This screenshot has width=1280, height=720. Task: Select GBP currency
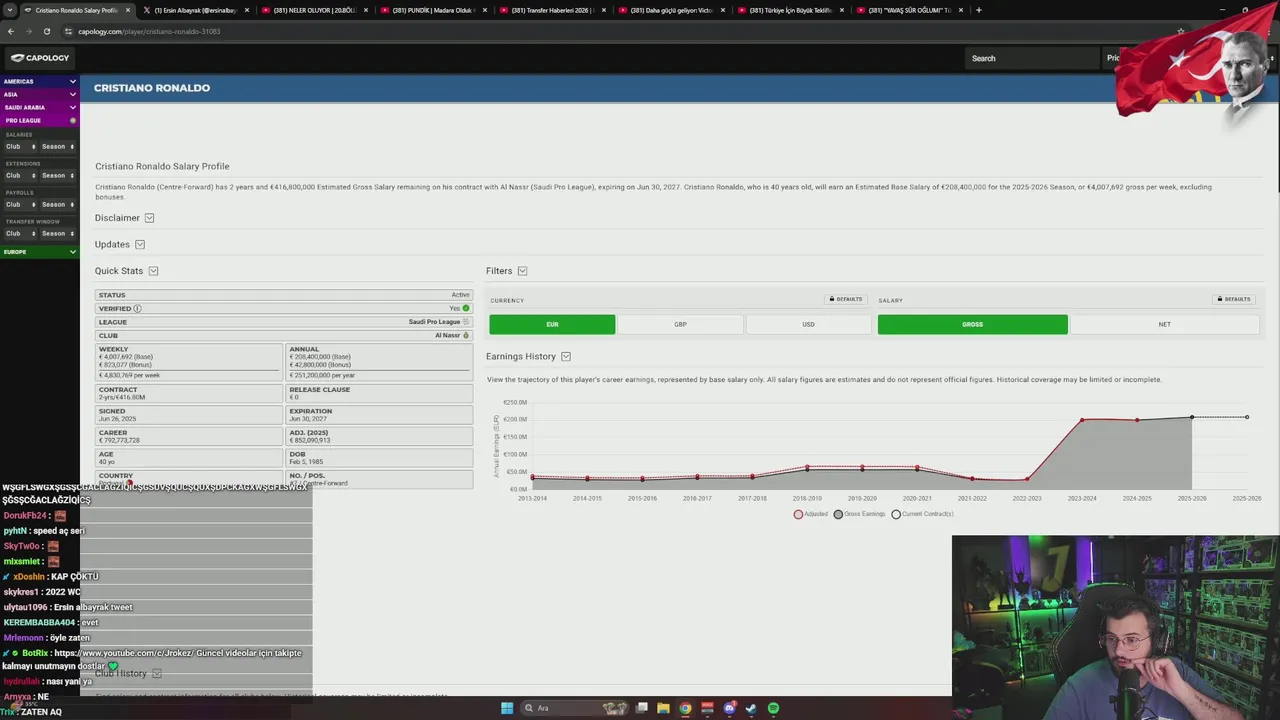(680, 324)
